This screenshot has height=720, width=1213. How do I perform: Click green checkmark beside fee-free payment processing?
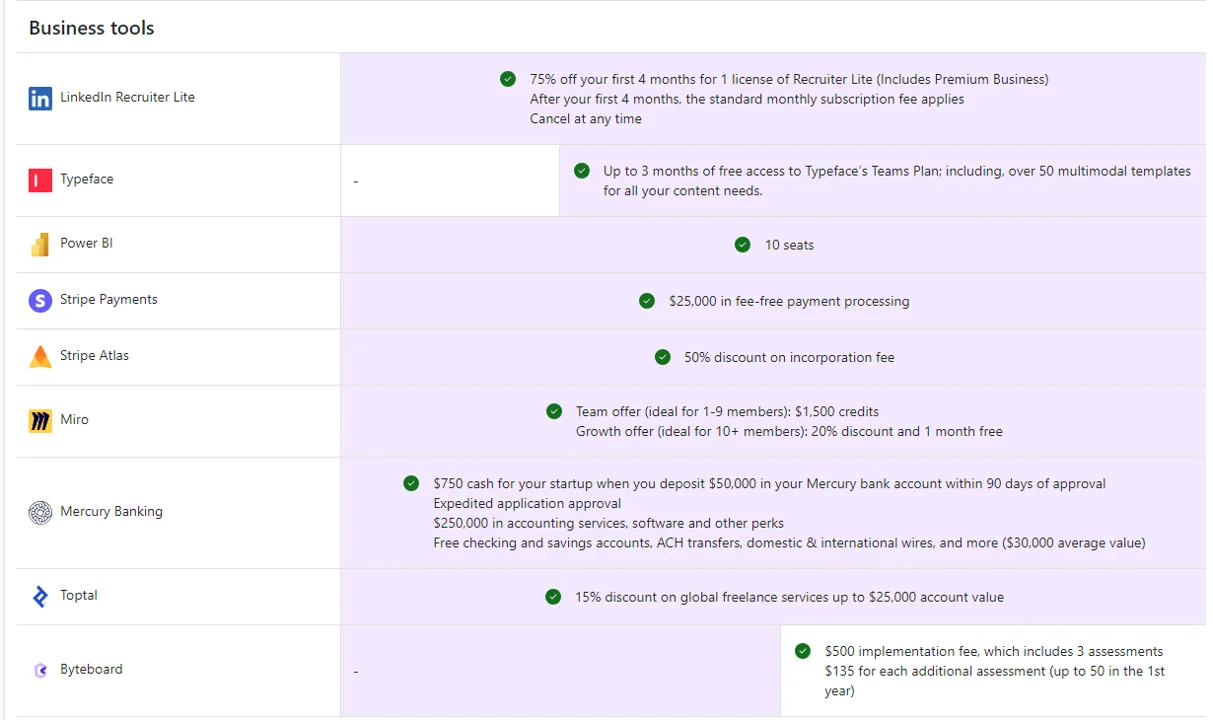point(647,300)
